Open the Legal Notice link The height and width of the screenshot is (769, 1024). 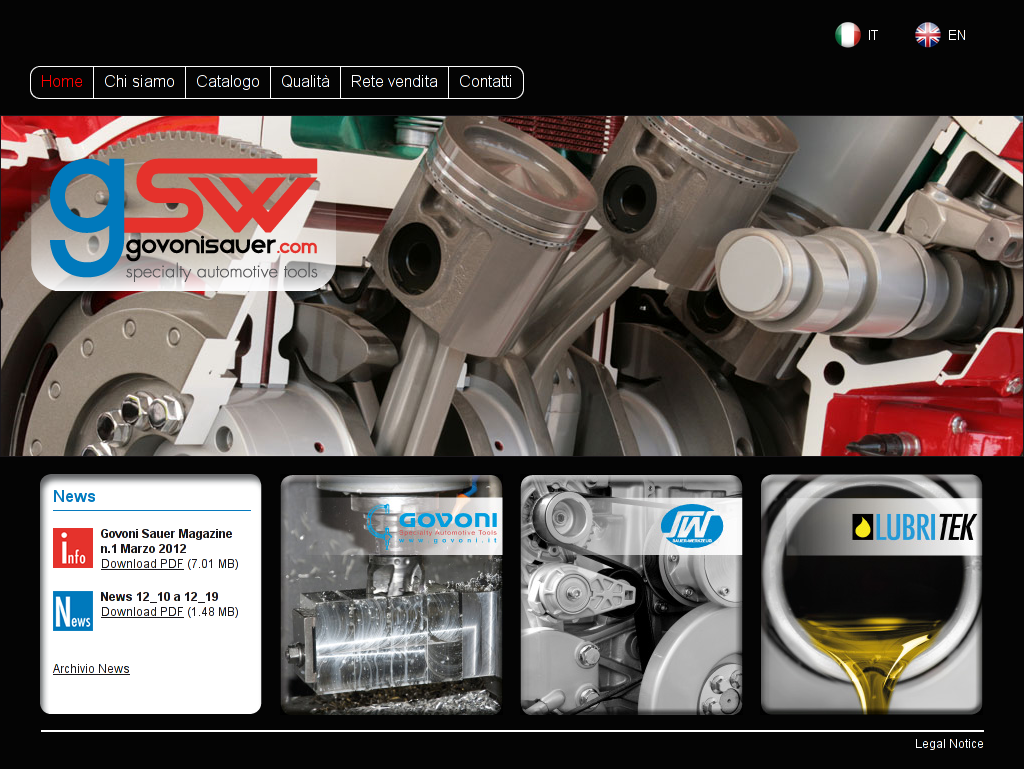click(949, 744)
